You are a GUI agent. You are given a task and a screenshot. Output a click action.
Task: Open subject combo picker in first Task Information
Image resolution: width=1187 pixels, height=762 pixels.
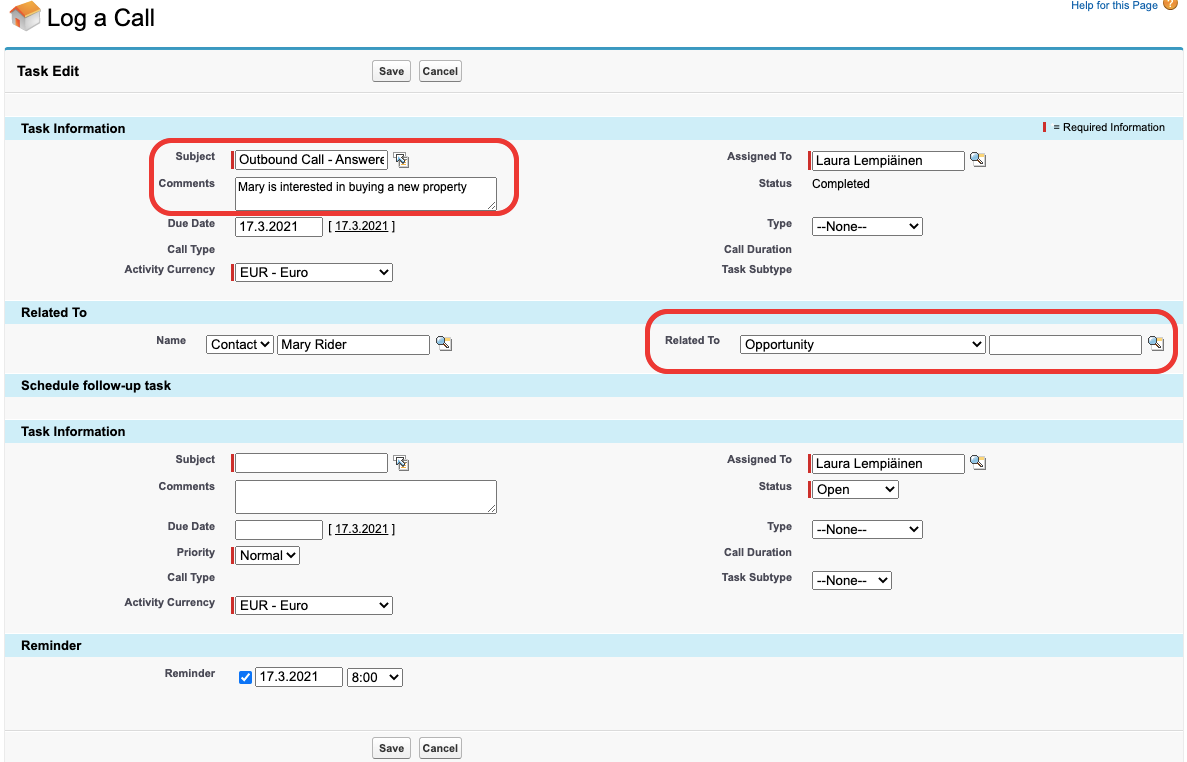(x=401, y=160)
